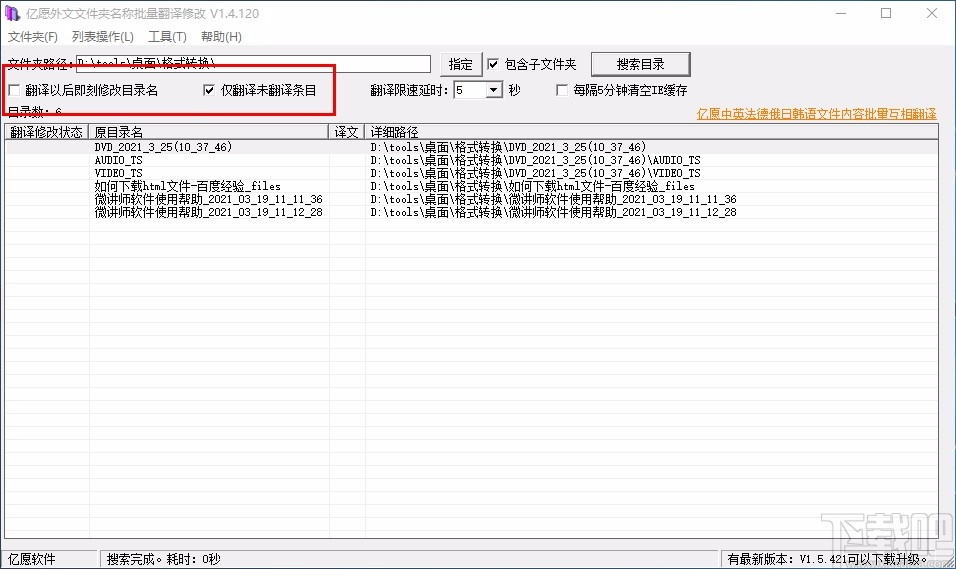Viewport: 956px width, 569px height.
Task: Click 搜索完成 status message
Action: pyautogui.click(x=163, y=559)
